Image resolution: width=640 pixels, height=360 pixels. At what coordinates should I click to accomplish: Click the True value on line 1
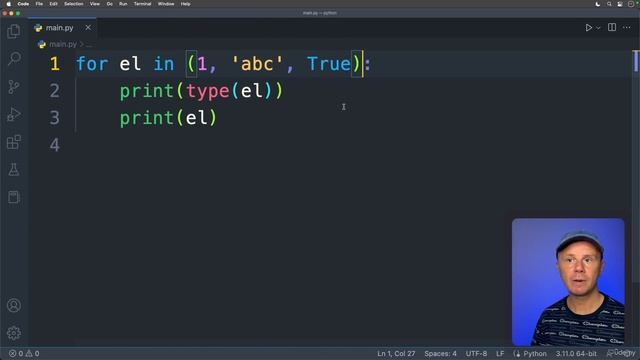pos(329,64)
